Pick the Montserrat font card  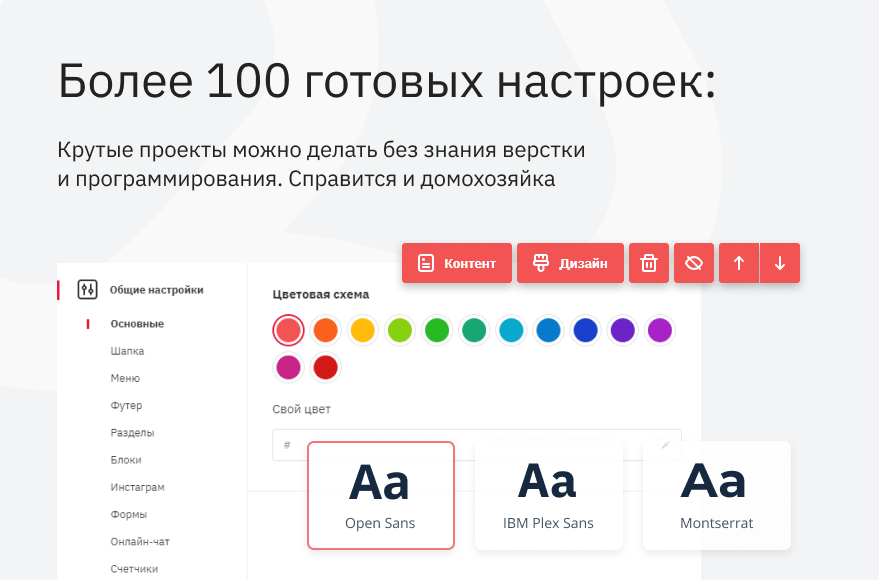(716, 495)
